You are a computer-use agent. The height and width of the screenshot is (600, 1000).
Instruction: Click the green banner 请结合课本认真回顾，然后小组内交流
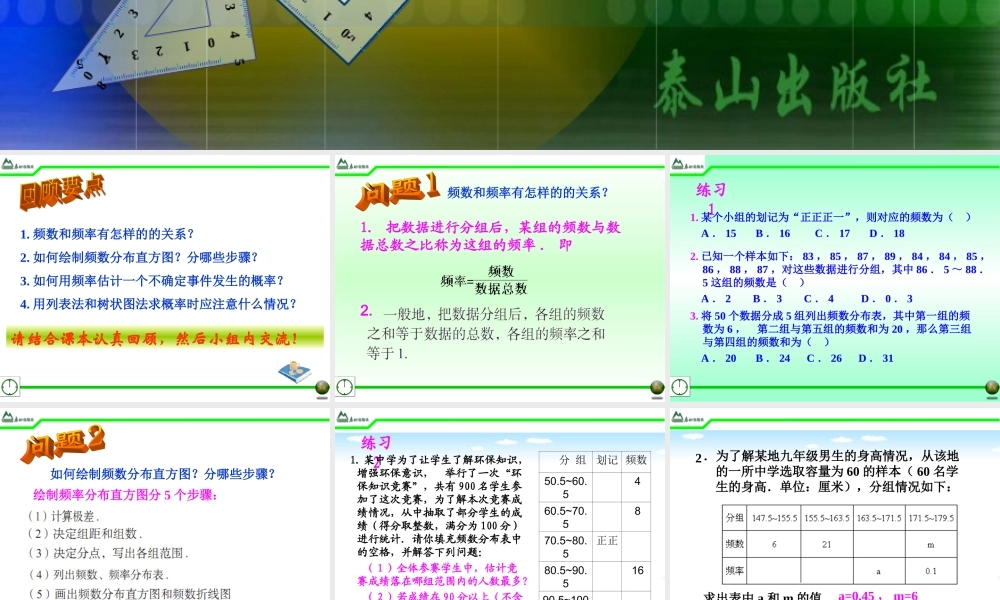[165, 338]
